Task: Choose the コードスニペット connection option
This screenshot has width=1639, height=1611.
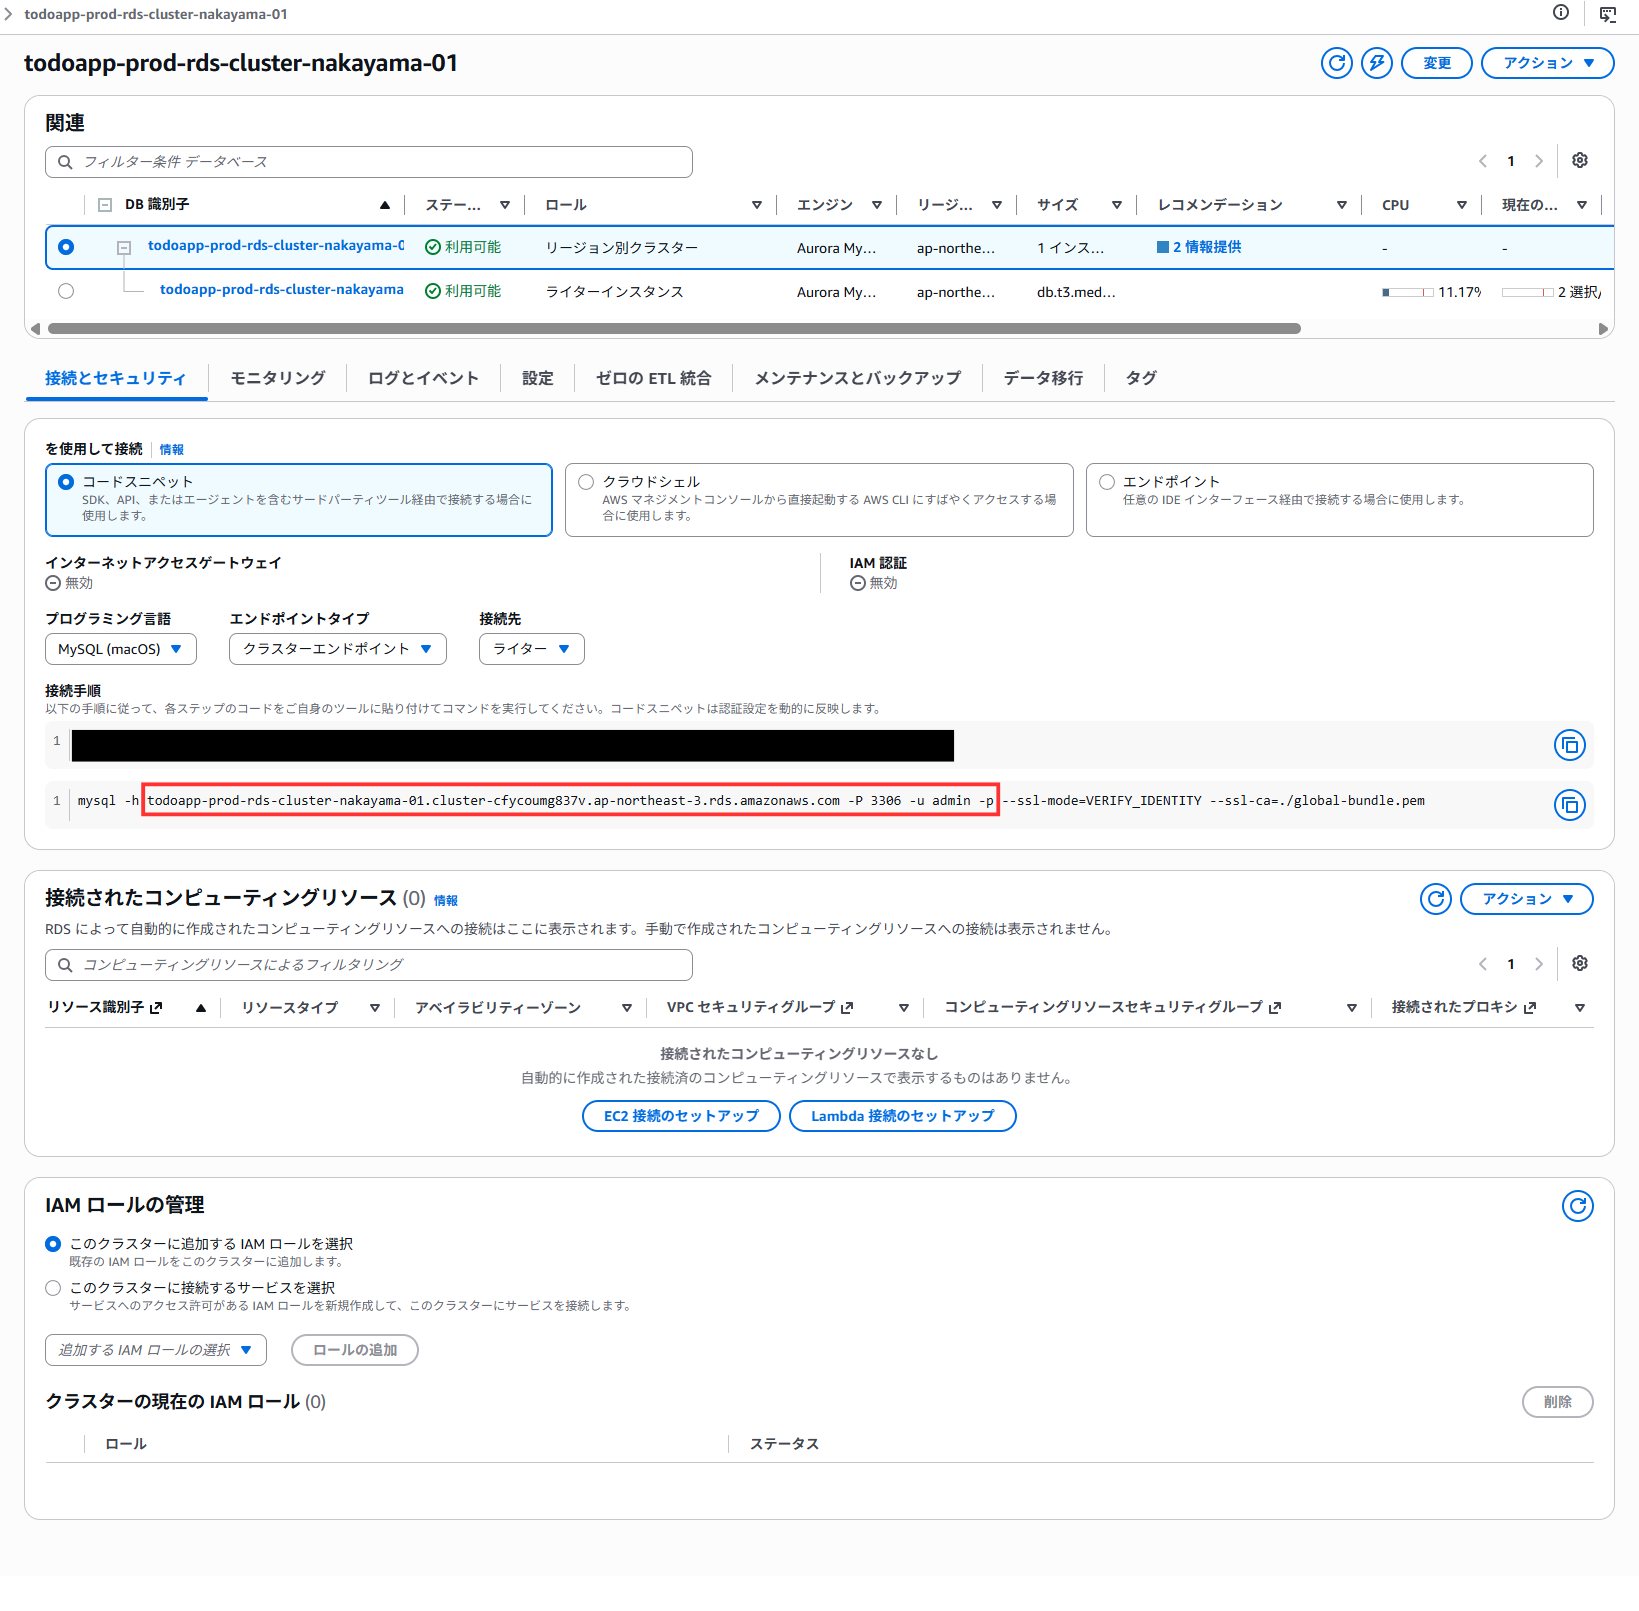Action: (x=299, y=500)
